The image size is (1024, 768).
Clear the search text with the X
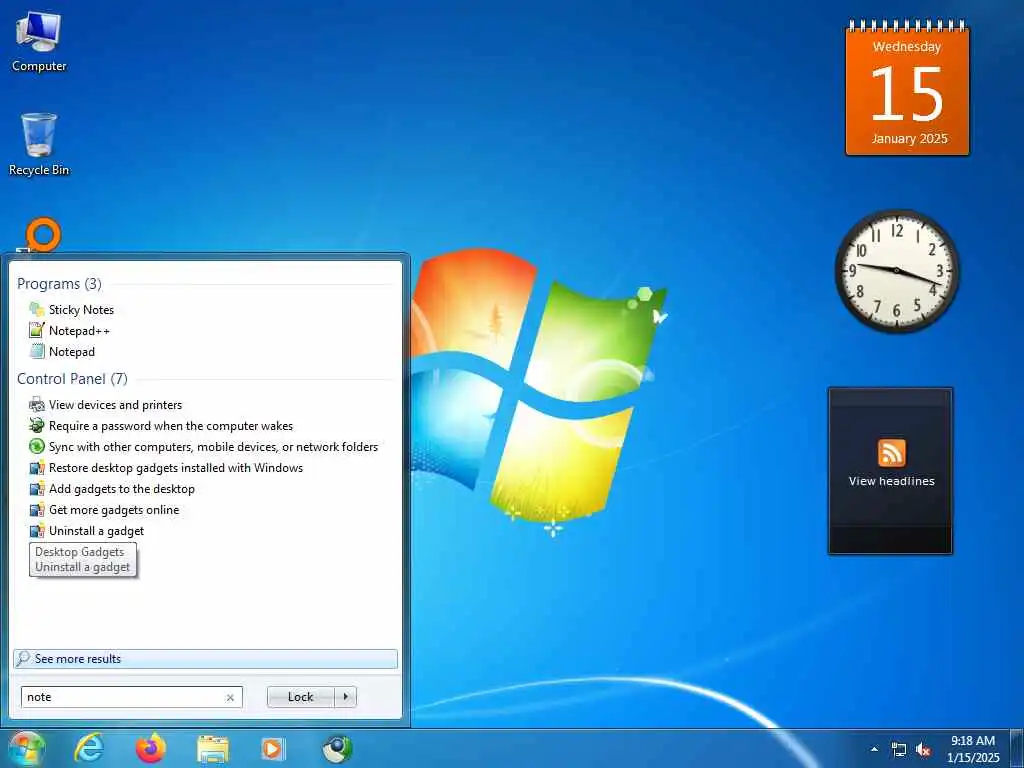[x=230, y=697]
